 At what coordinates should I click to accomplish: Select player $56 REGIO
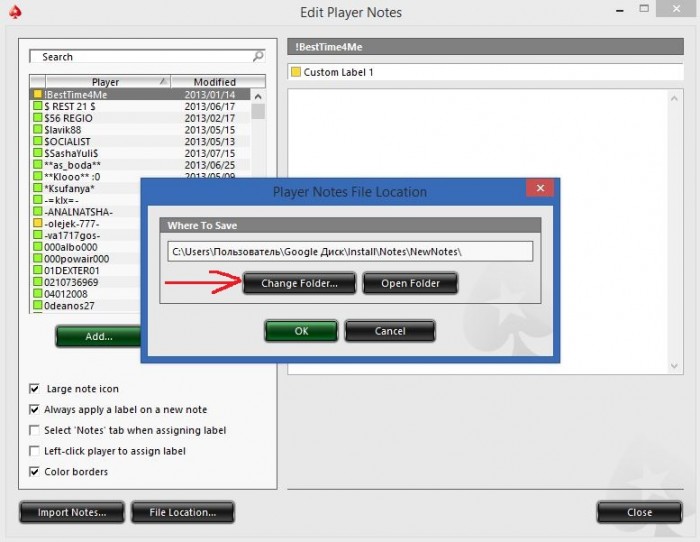tap(140, 118)
